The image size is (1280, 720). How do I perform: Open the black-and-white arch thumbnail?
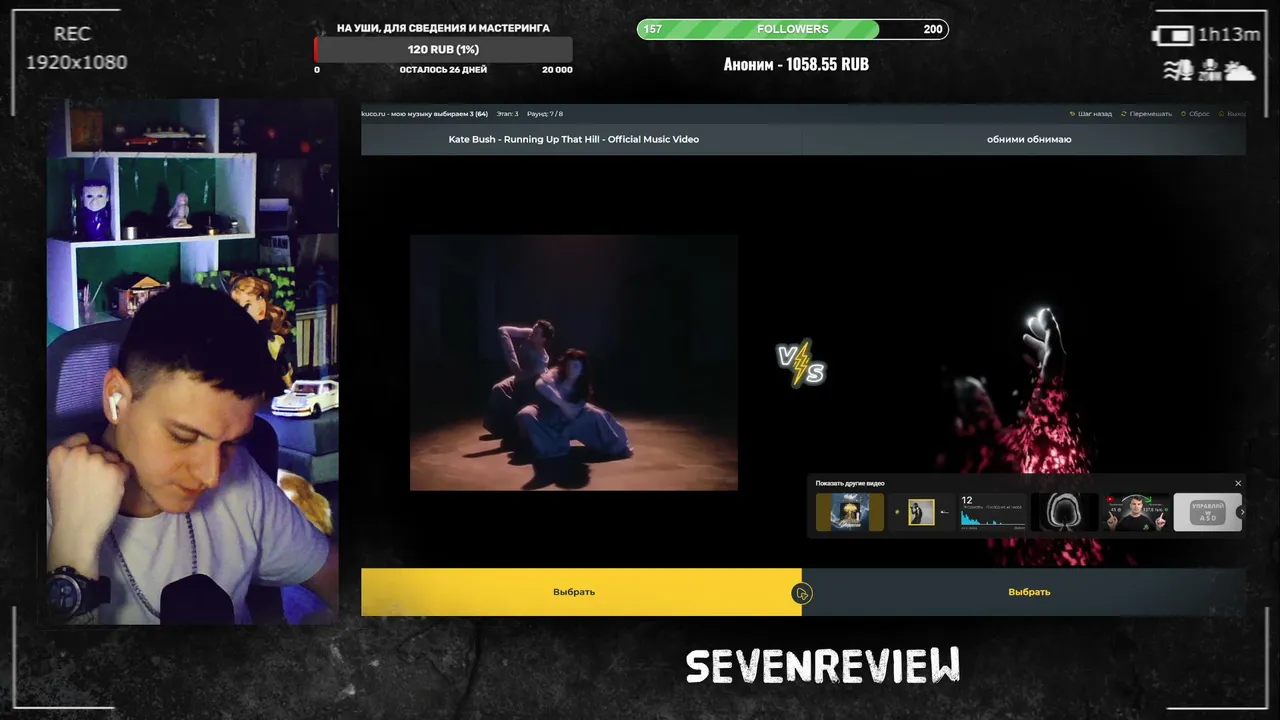pyautogui.click(x=1064, y=513)
